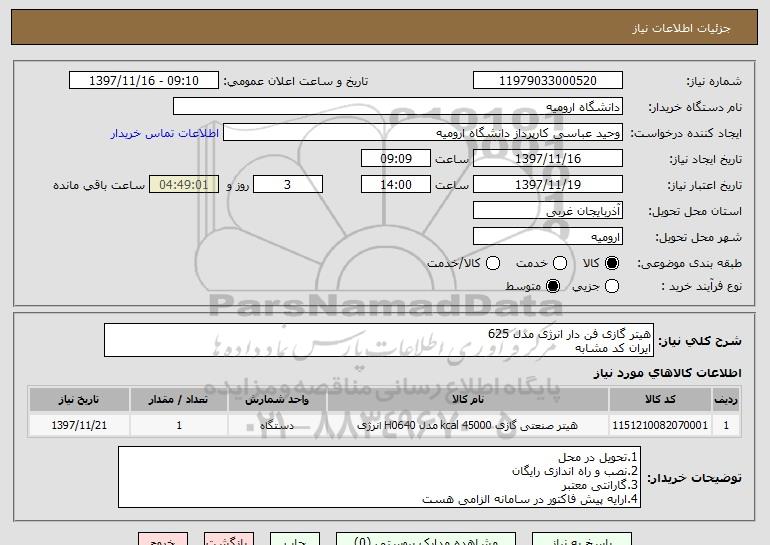Click the جزئیات اطلاعات نیاز header title

681,28
